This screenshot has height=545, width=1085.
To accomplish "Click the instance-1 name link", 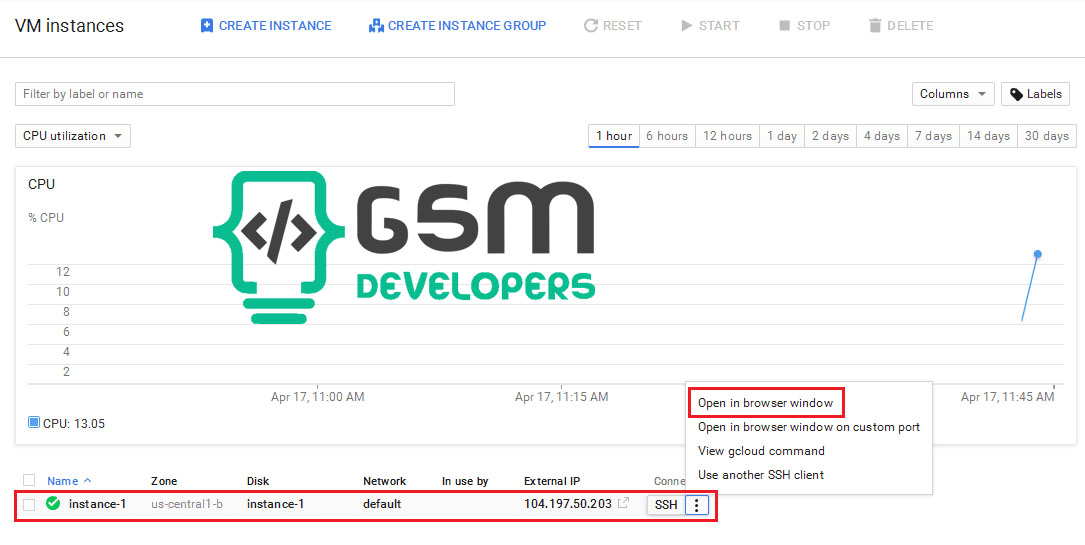I will pos(98,504).
